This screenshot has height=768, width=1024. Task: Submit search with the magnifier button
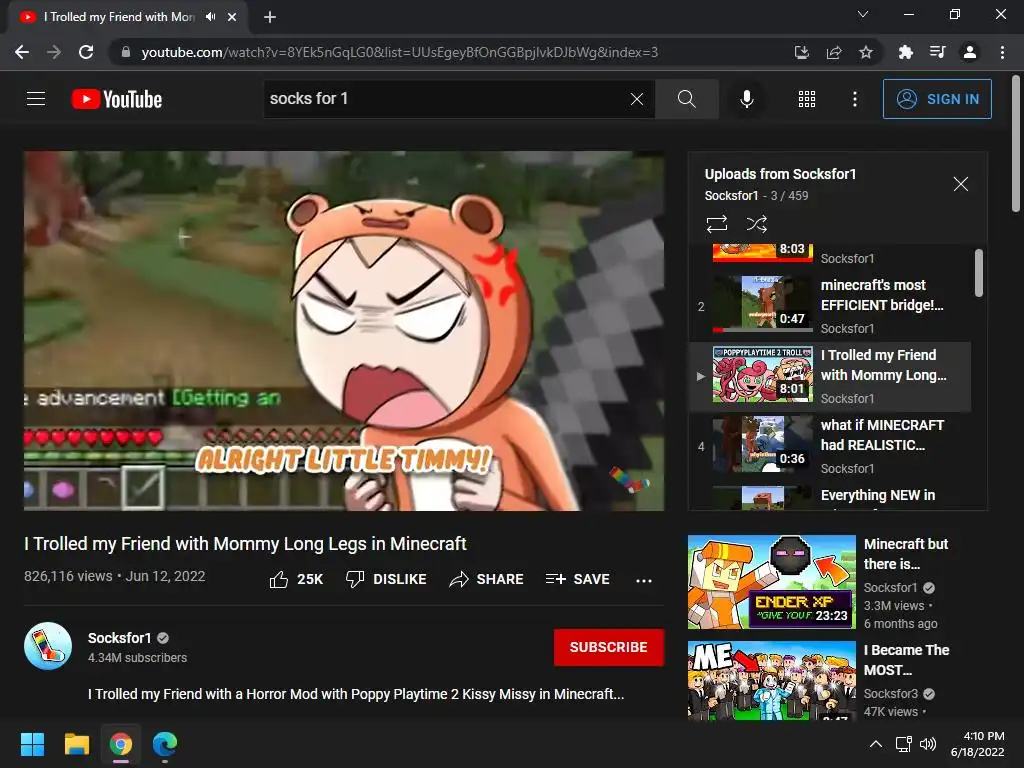point(686,99)
